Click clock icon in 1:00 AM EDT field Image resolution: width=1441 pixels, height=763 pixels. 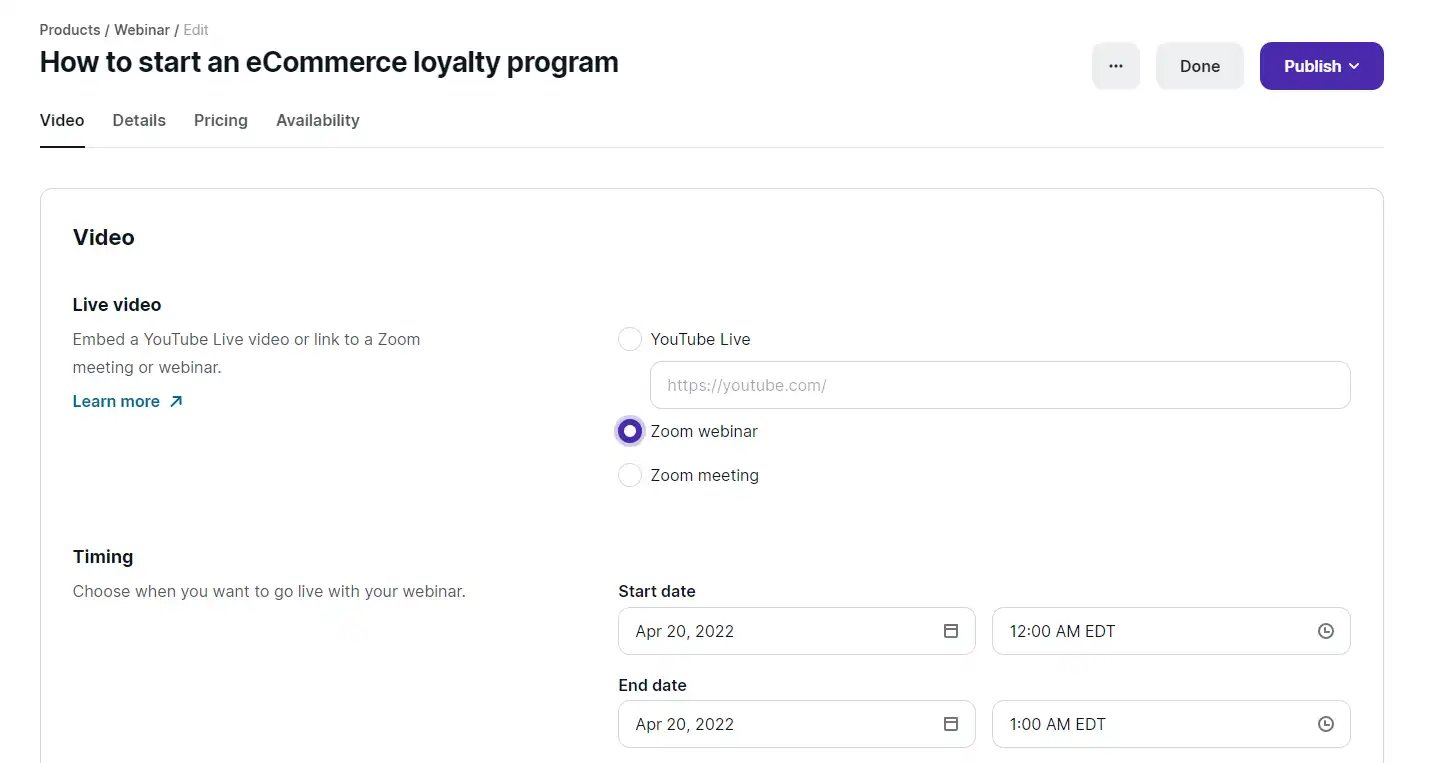click(1326, 724)
